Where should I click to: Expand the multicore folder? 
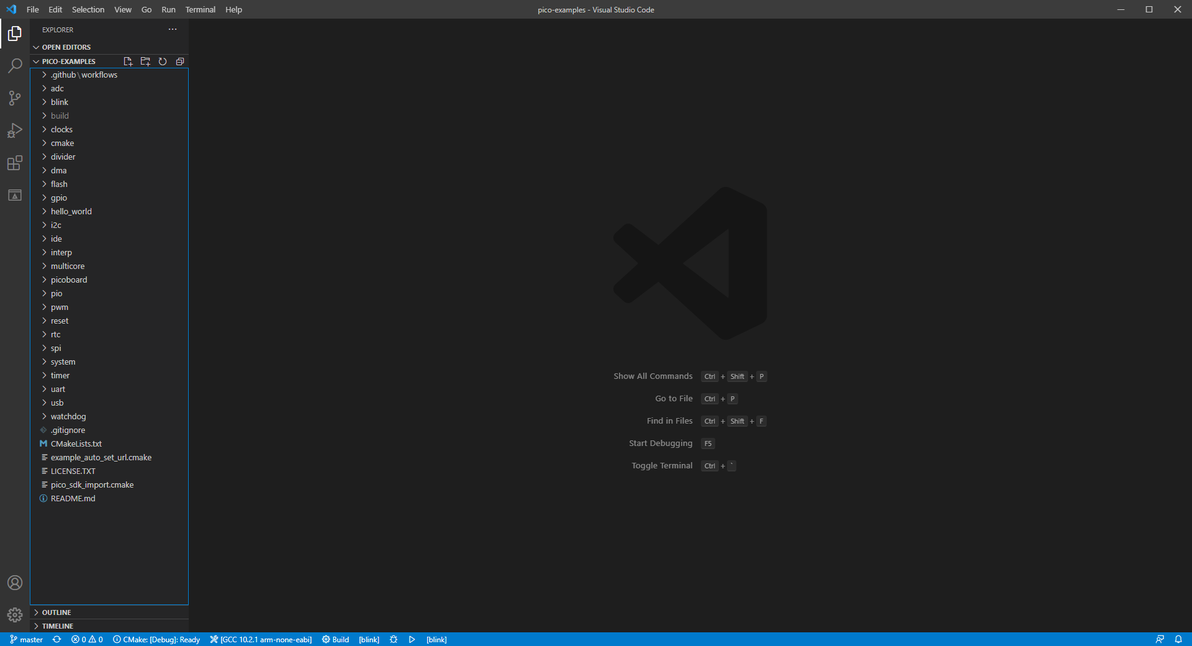coord(109,267)
